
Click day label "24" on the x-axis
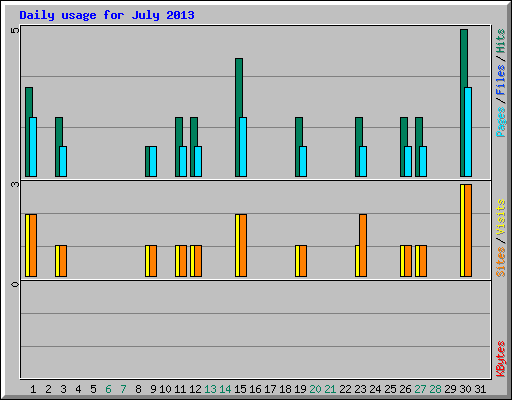375,389
